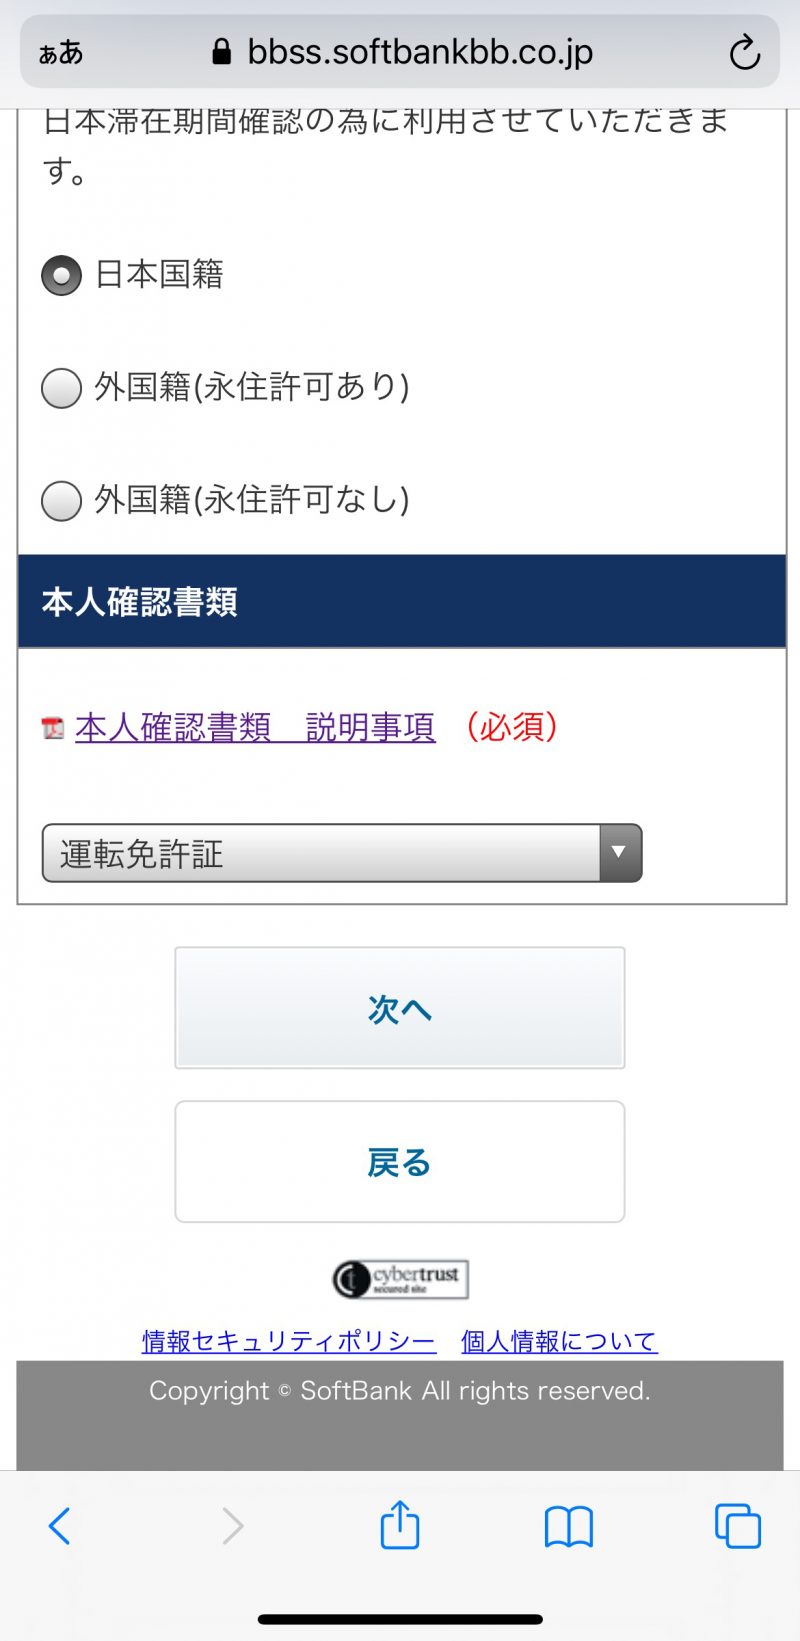800x1641 pixels.
Task: Tap the Safari share icon
Action: [400, 1526]
